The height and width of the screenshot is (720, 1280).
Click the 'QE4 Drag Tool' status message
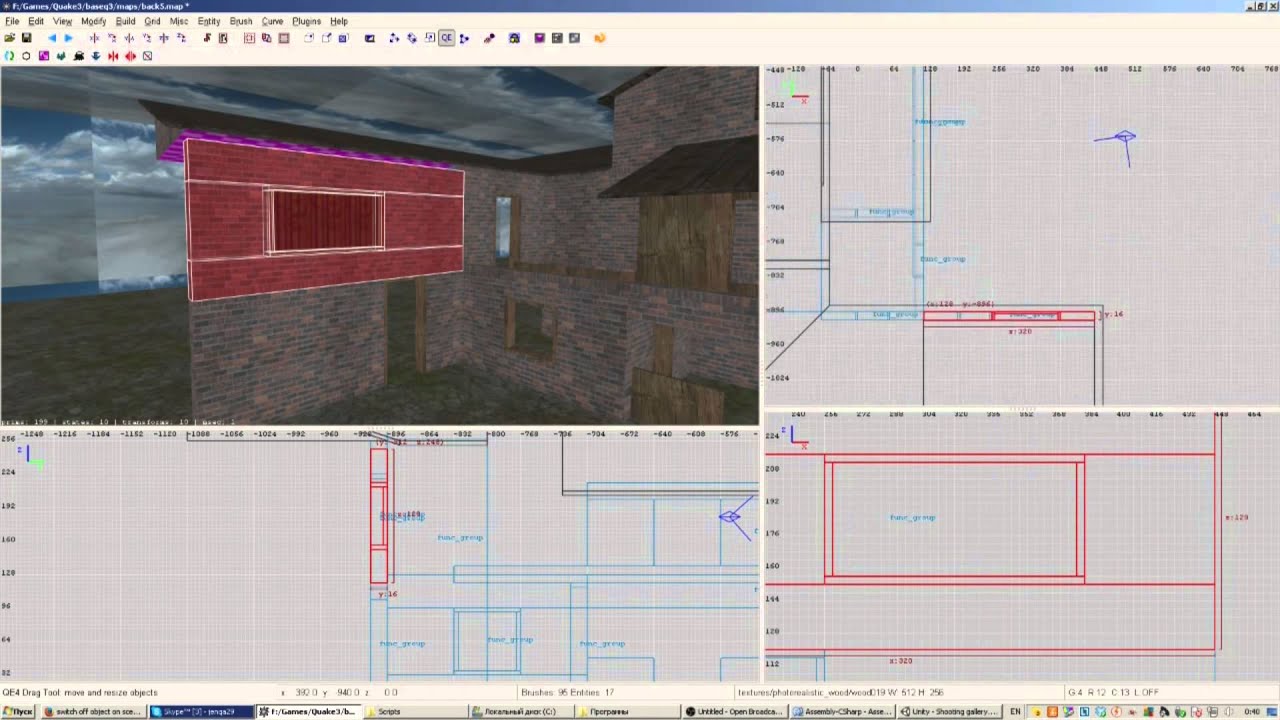80,692
